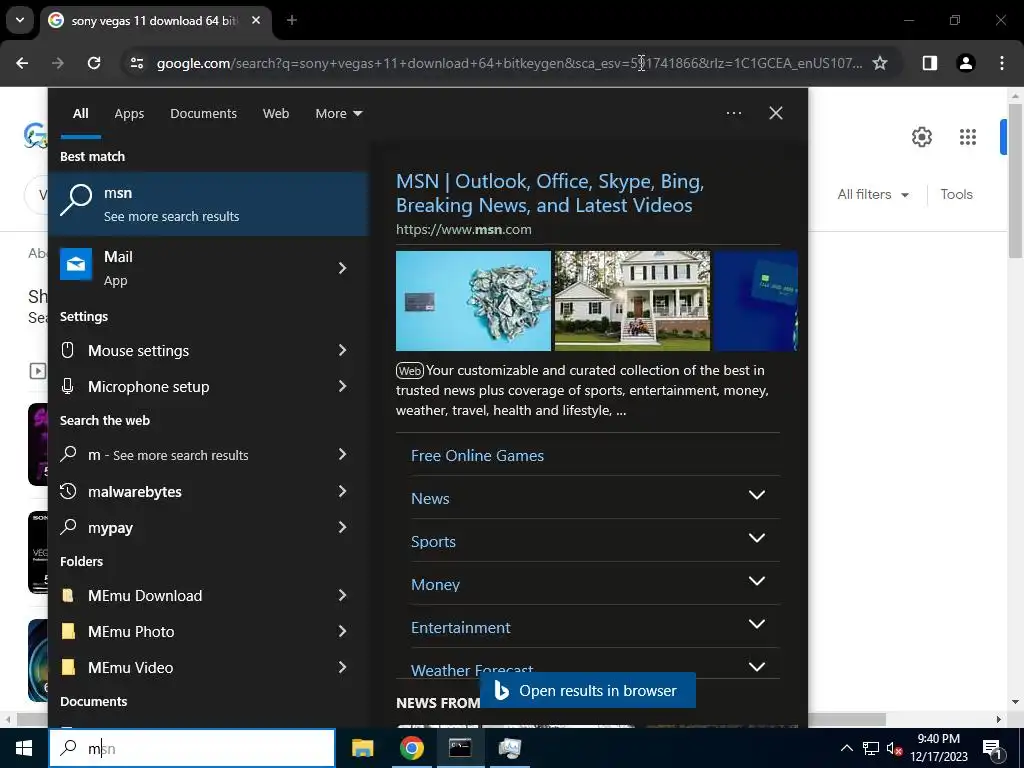Open the Free Online Games link
The height and width of the screenshot is (768, 1024).
[477, 455]
